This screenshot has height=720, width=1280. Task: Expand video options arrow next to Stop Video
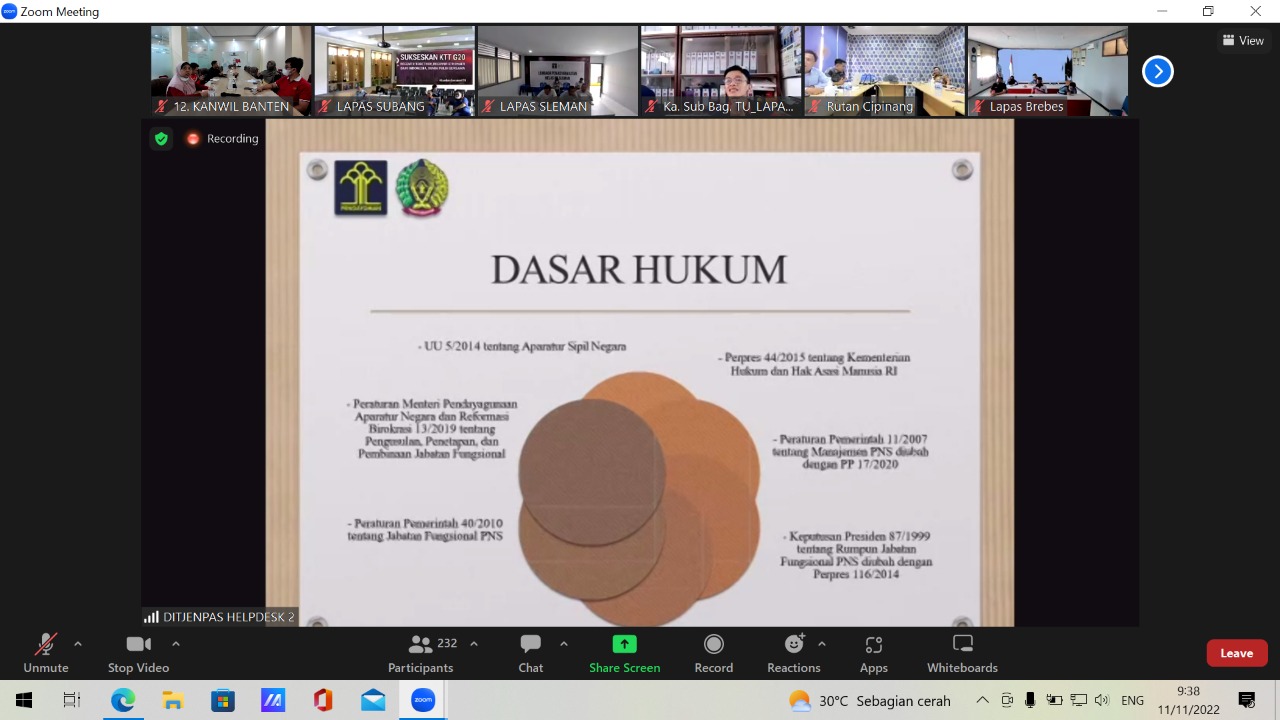tap(176, 644)
